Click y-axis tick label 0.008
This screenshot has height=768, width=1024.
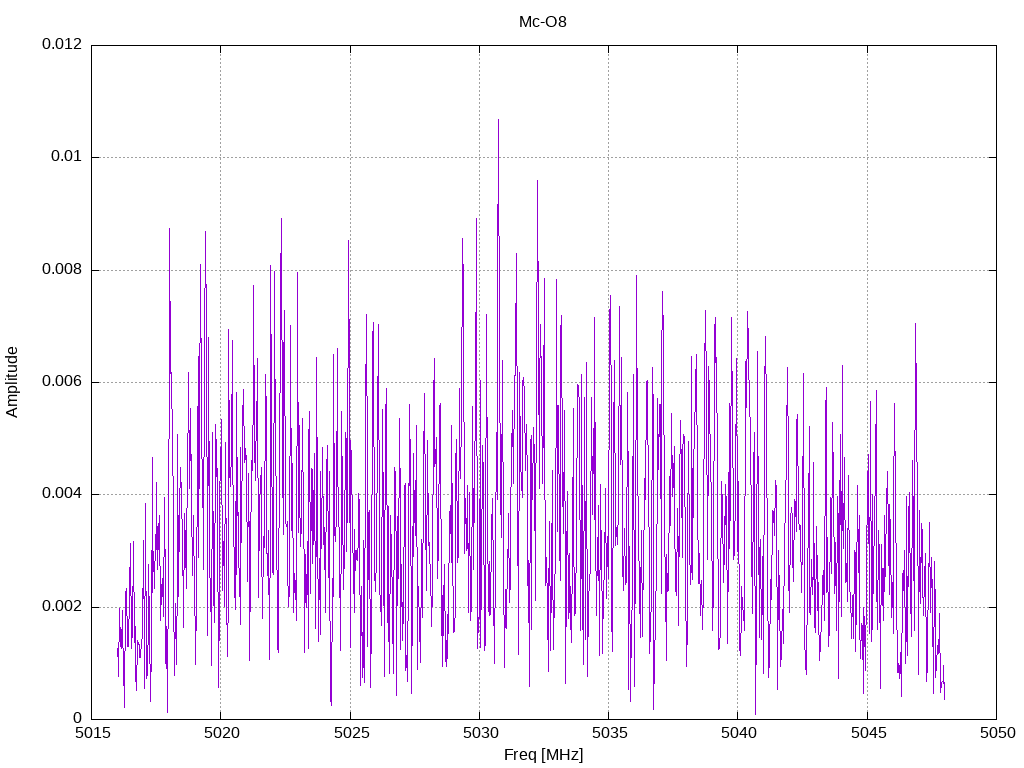tap(62, 269)
